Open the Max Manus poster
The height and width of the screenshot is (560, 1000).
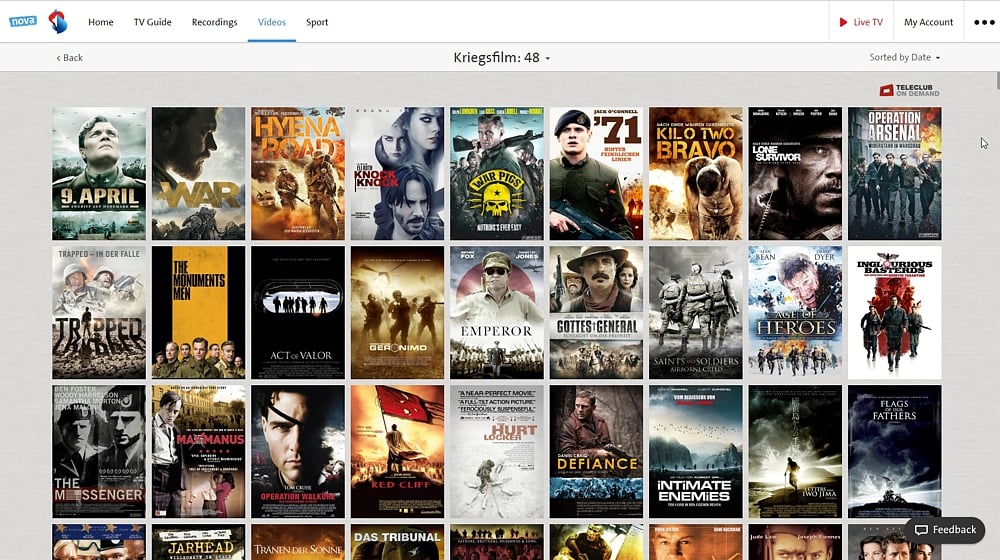pyautogui.click(x=198, y=452)
